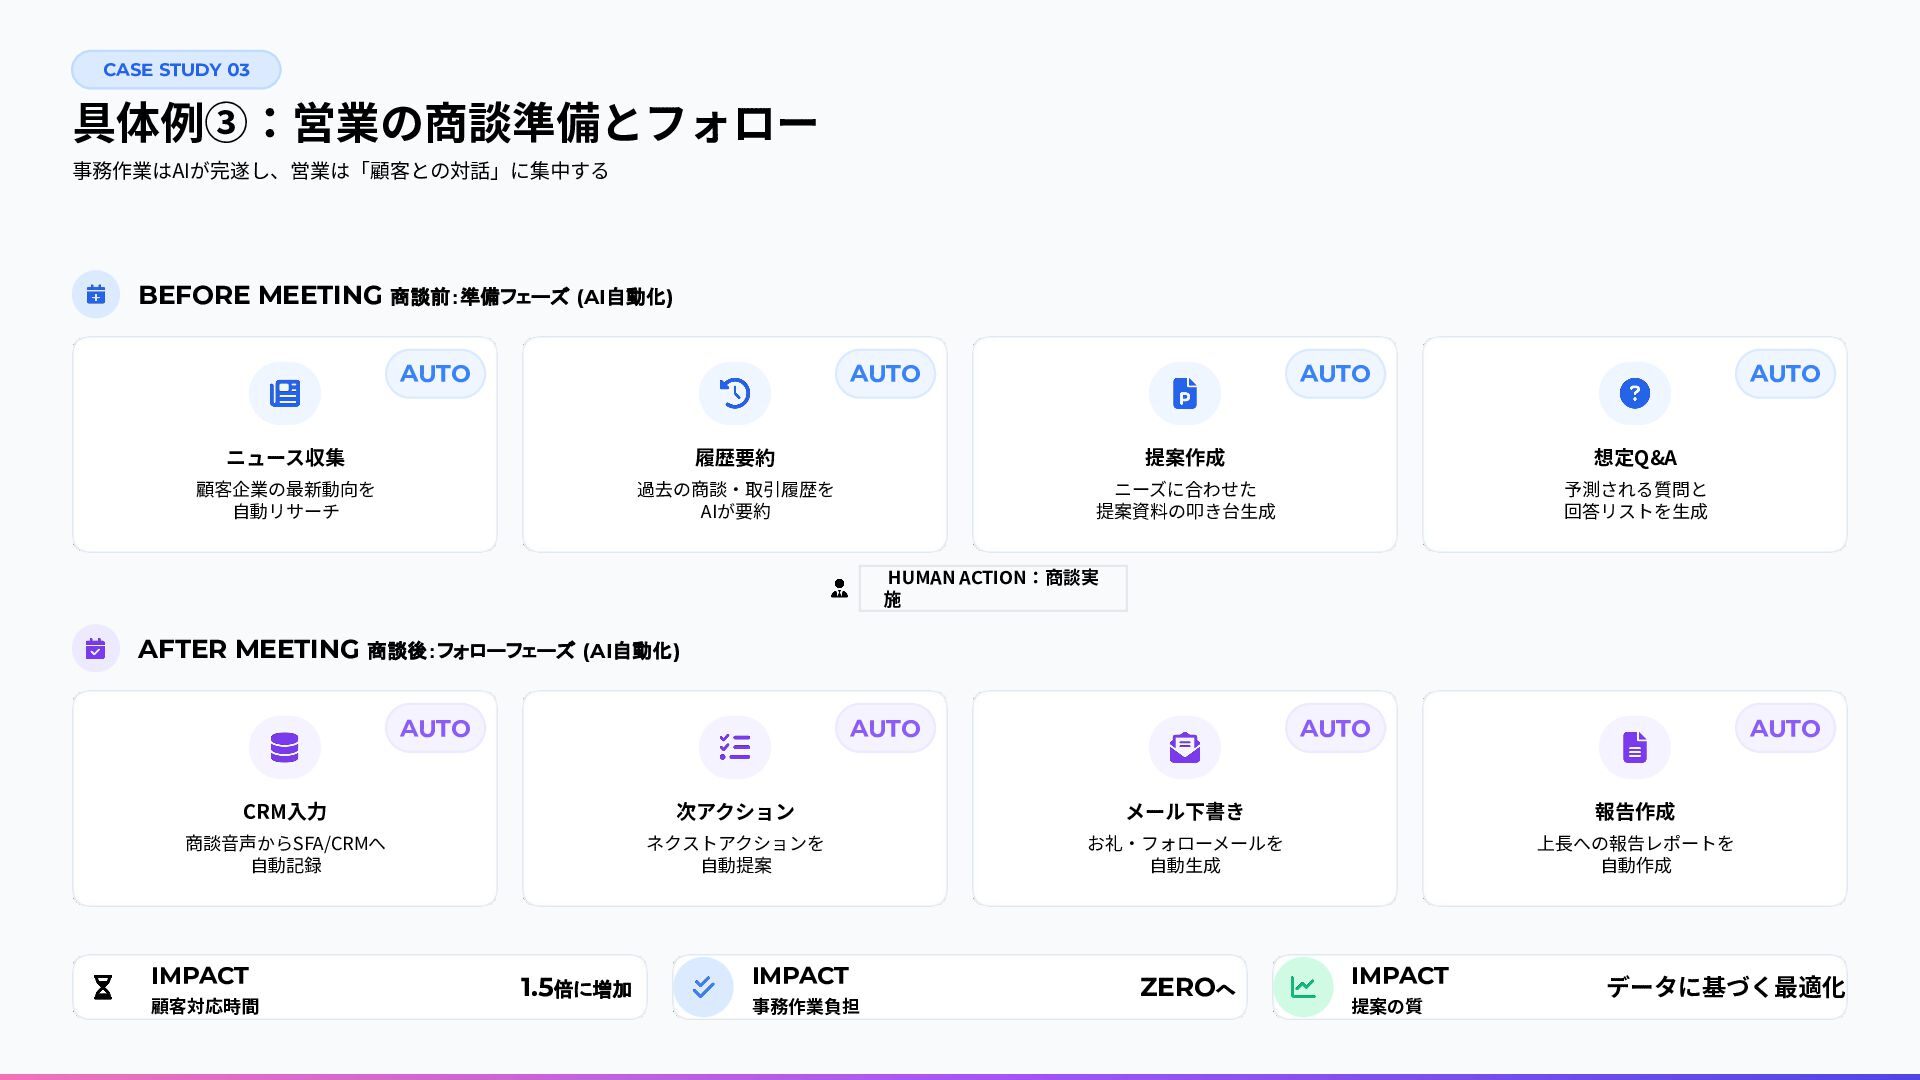This screenshot has width=1920, height=1080.
Task: Click the proposal document icon
Action: tap(1185, 393)
